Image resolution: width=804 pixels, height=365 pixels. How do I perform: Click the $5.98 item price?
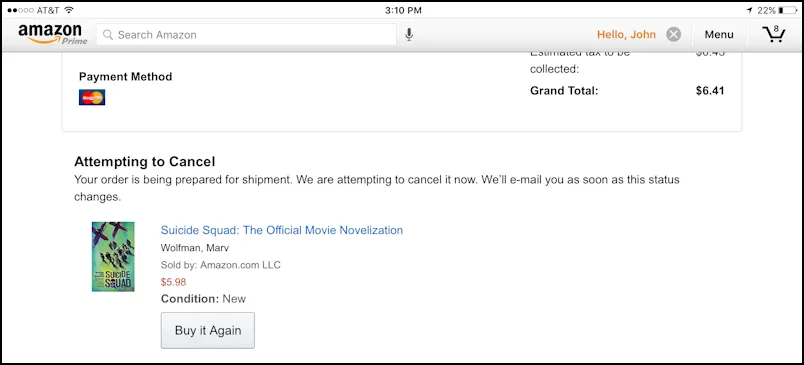click(173, 282)
